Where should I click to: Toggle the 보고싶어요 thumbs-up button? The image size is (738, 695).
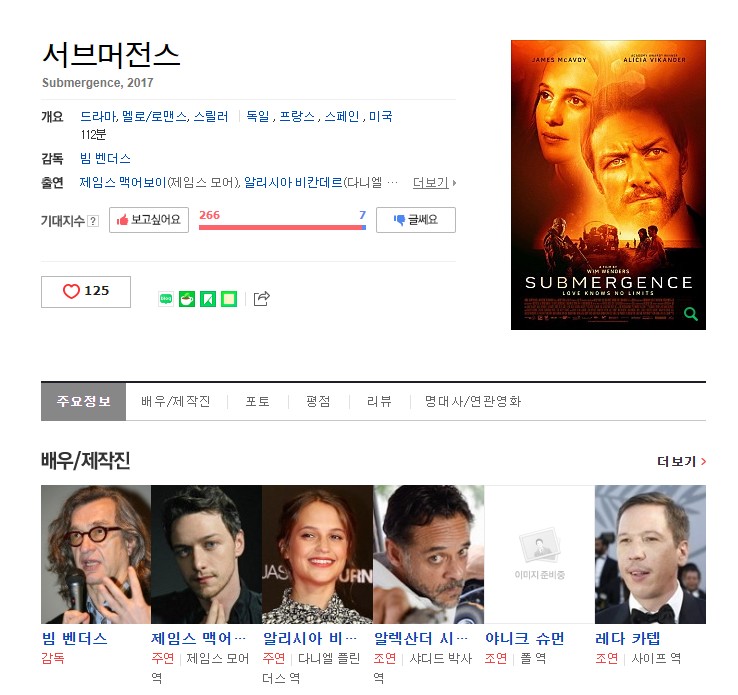click(x=149, y=220)
